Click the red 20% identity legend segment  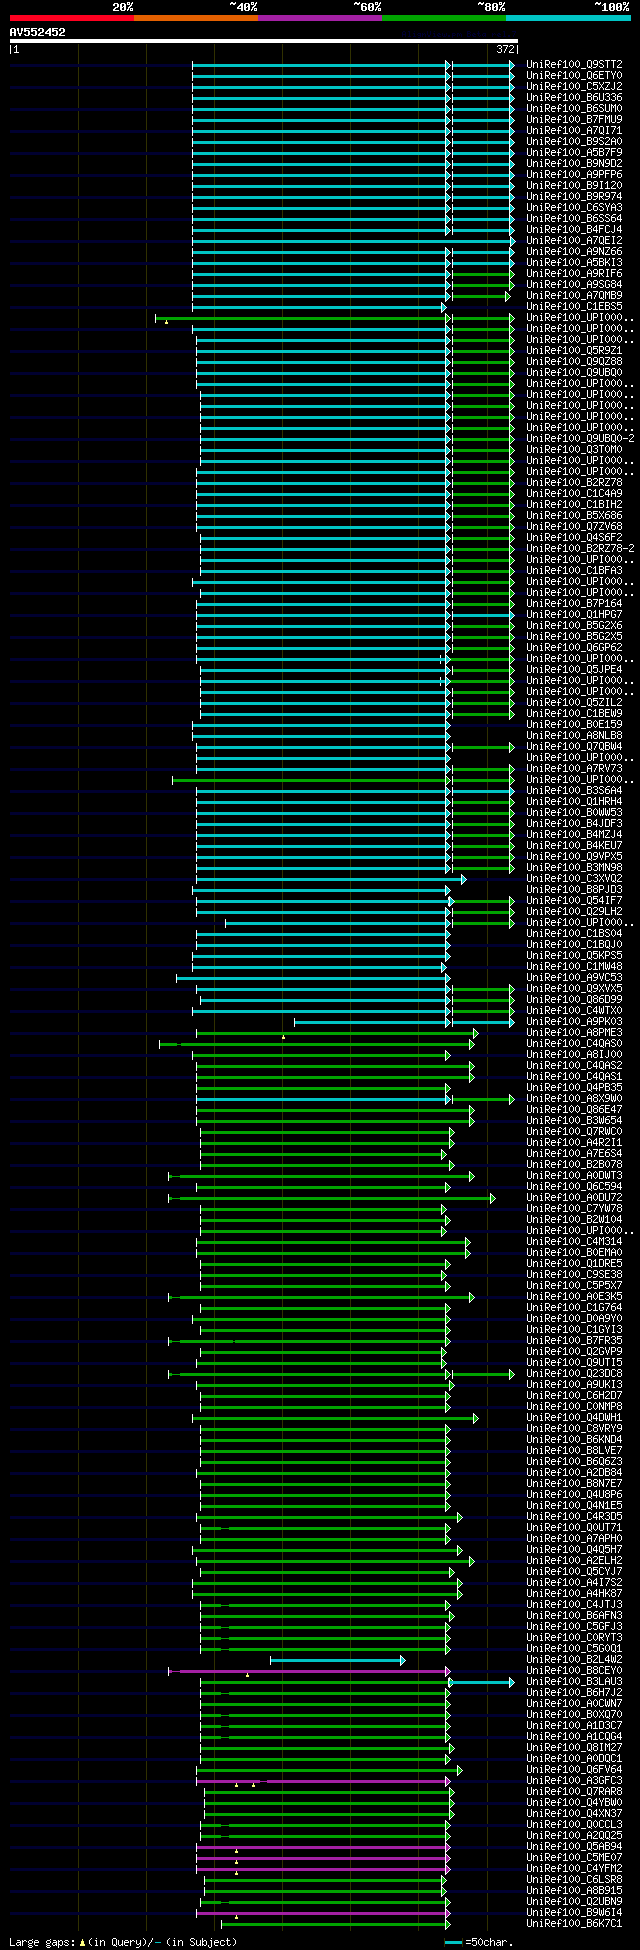coord(72,18)
